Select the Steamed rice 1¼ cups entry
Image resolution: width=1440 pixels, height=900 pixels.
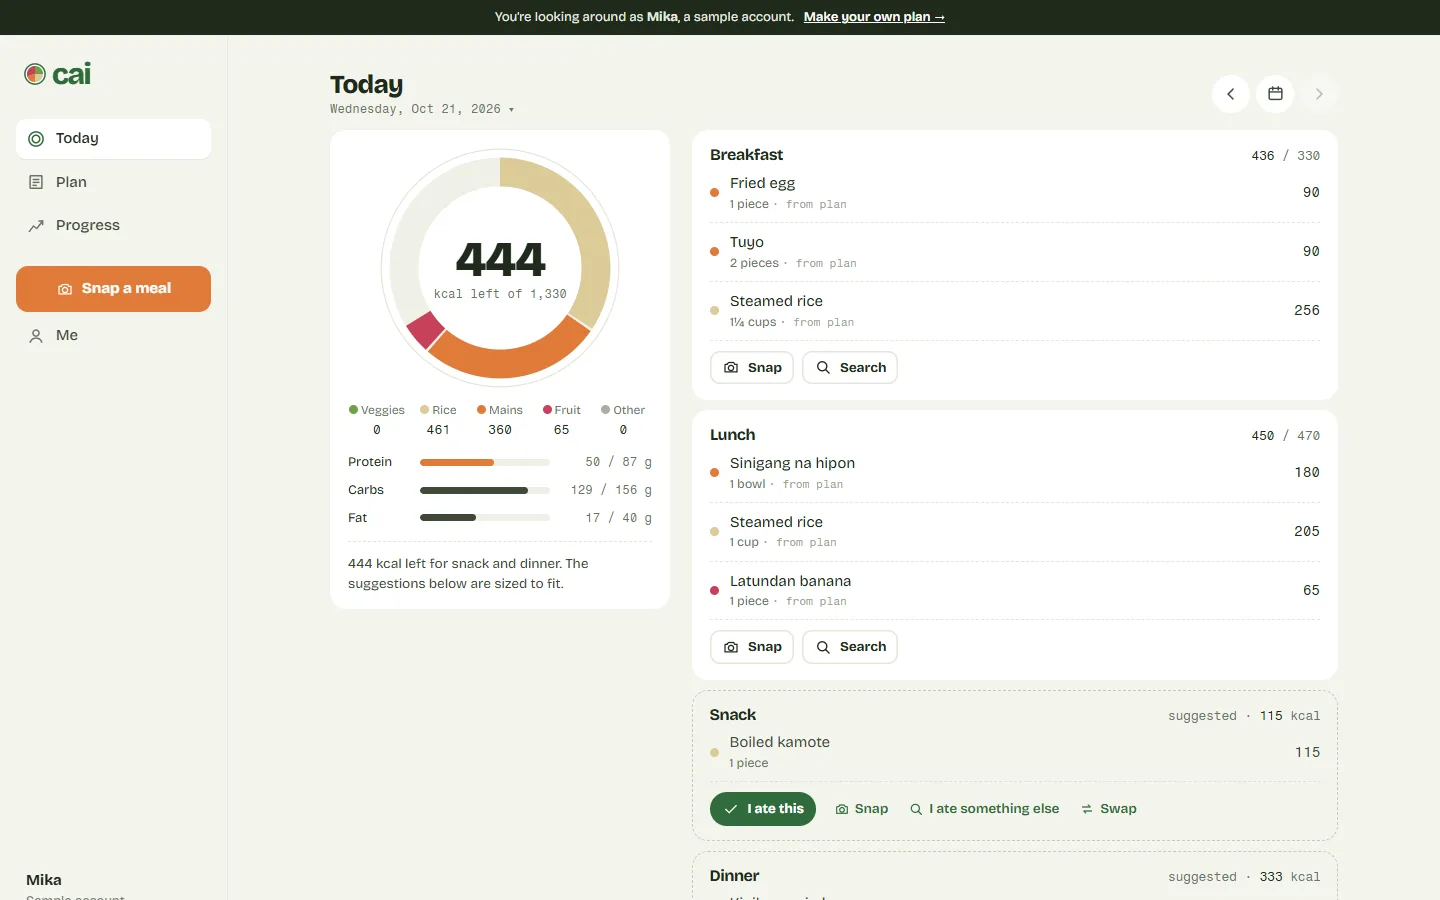click(1015, 311)
